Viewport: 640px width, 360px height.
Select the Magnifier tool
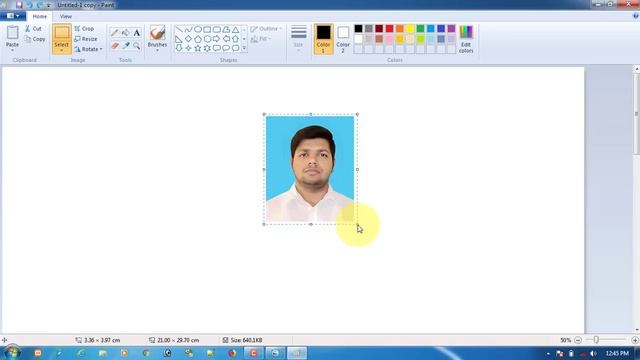click(137, 46)
